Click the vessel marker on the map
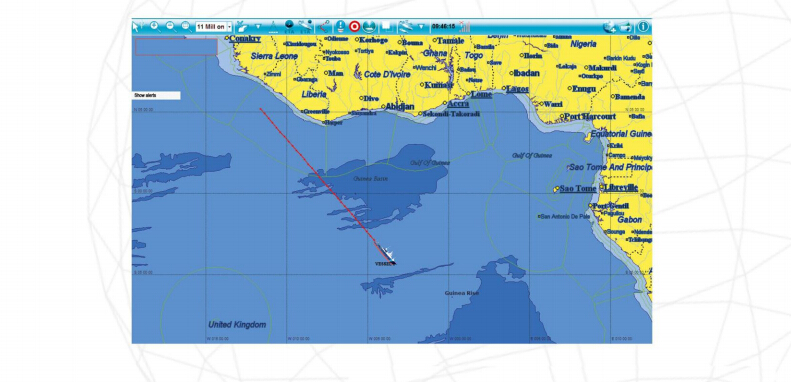 pyautogui.click(x=387, y=254)
